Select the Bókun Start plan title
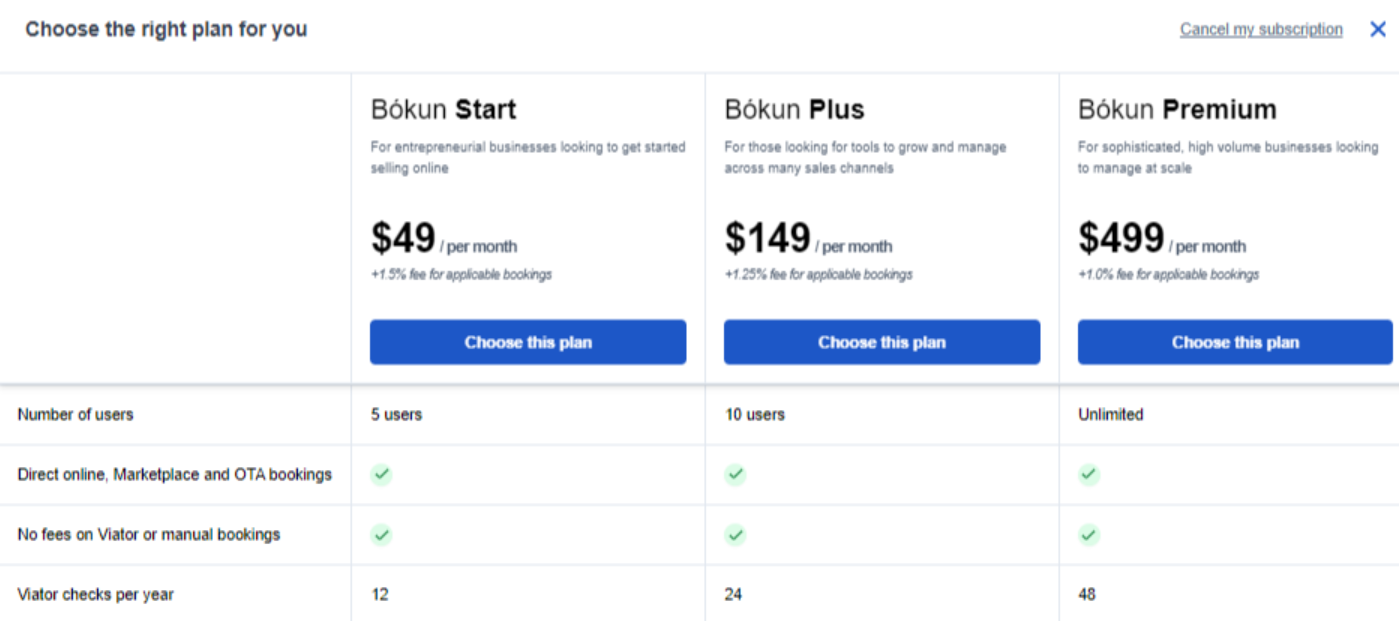 [x=443, y=109]
